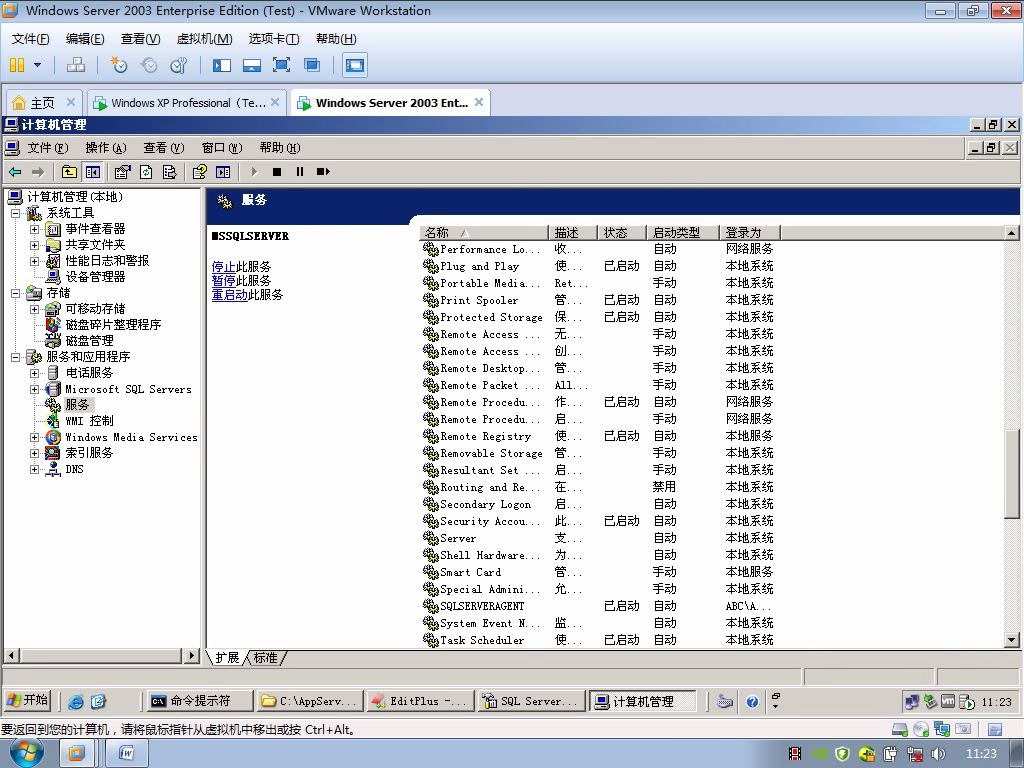The image size is (1024, 768).
Task: Click tree pane horizontal scroll right arrow
Action: coord(191,655)
